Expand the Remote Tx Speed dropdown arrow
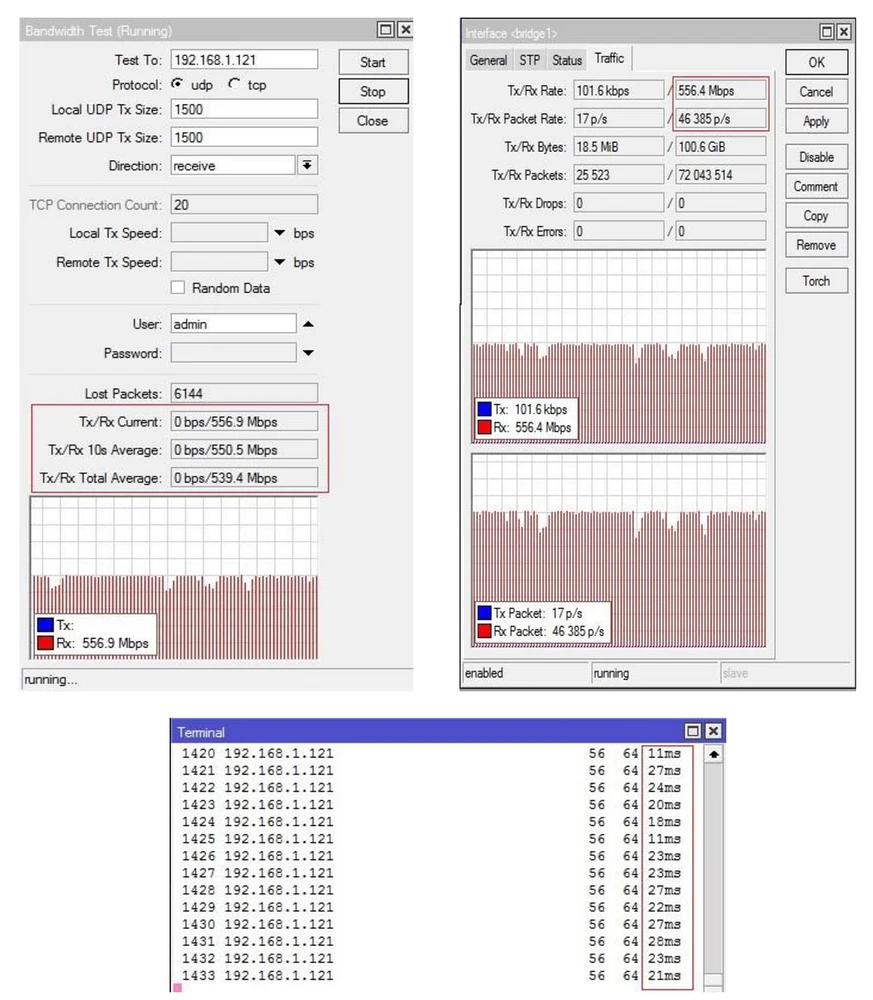 point(279,263)
